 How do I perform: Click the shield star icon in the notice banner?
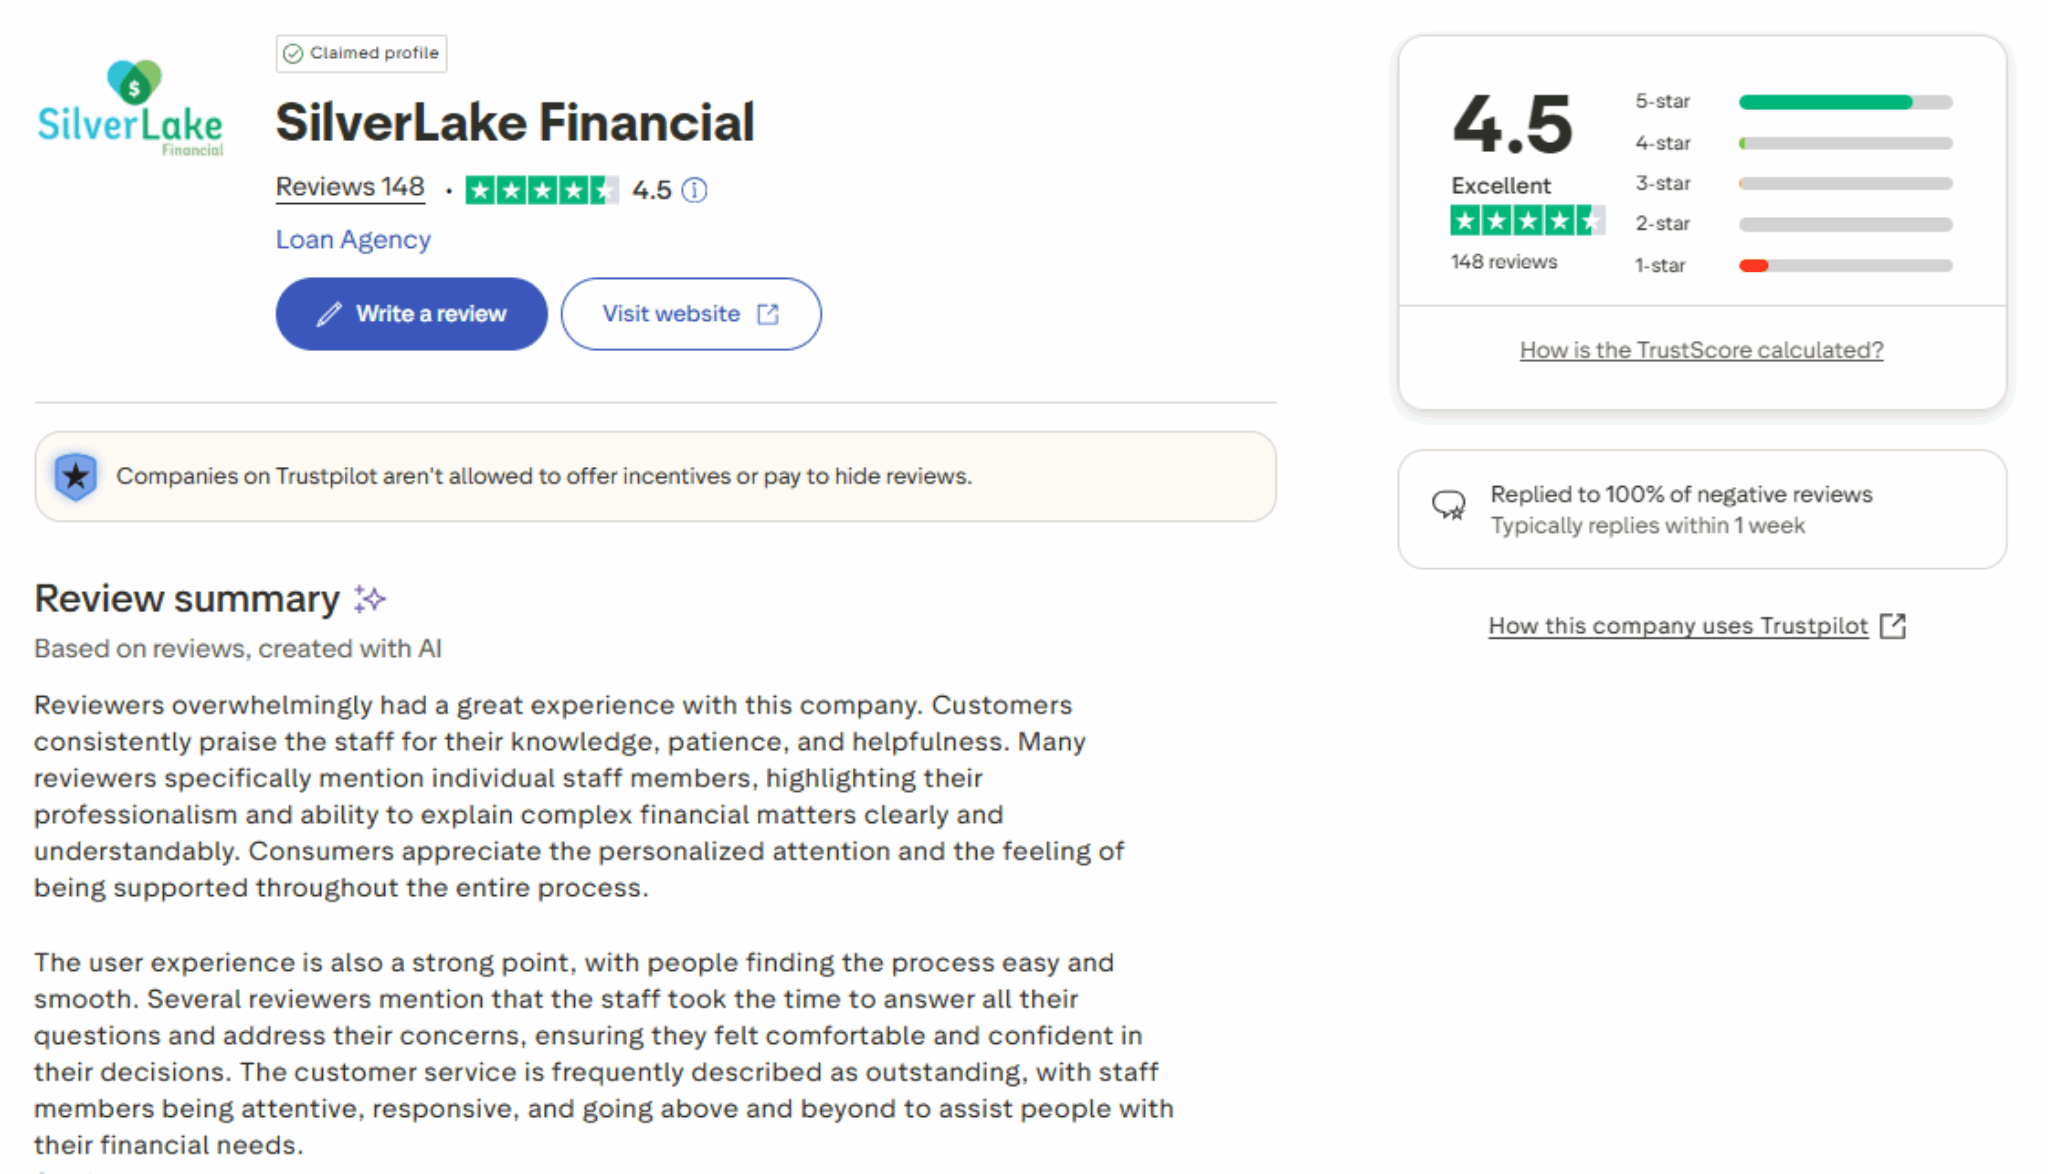pos(76,476)
